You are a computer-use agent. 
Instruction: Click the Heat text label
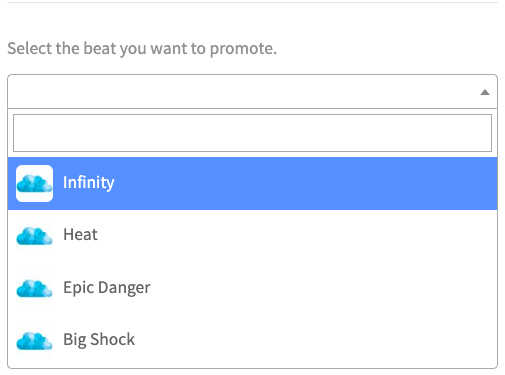[80, 234]
